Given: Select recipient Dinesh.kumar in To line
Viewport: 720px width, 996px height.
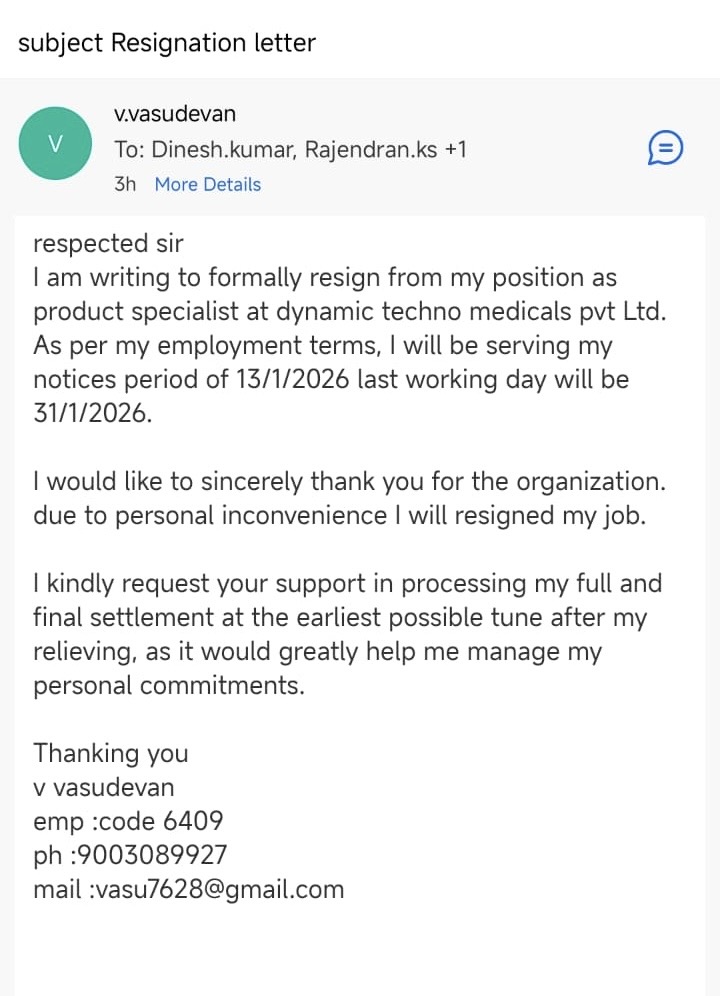Looking at the screenshot, I should click(223, 150).
